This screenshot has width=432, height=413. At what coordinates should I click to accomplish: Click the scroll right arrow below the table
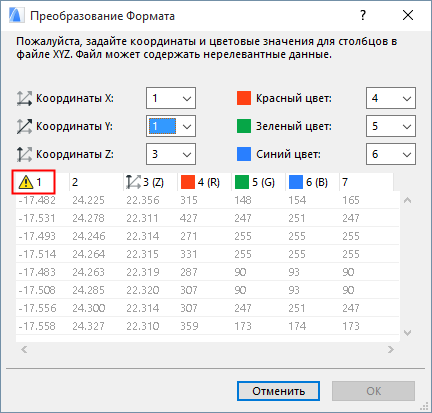coord(391,349)
